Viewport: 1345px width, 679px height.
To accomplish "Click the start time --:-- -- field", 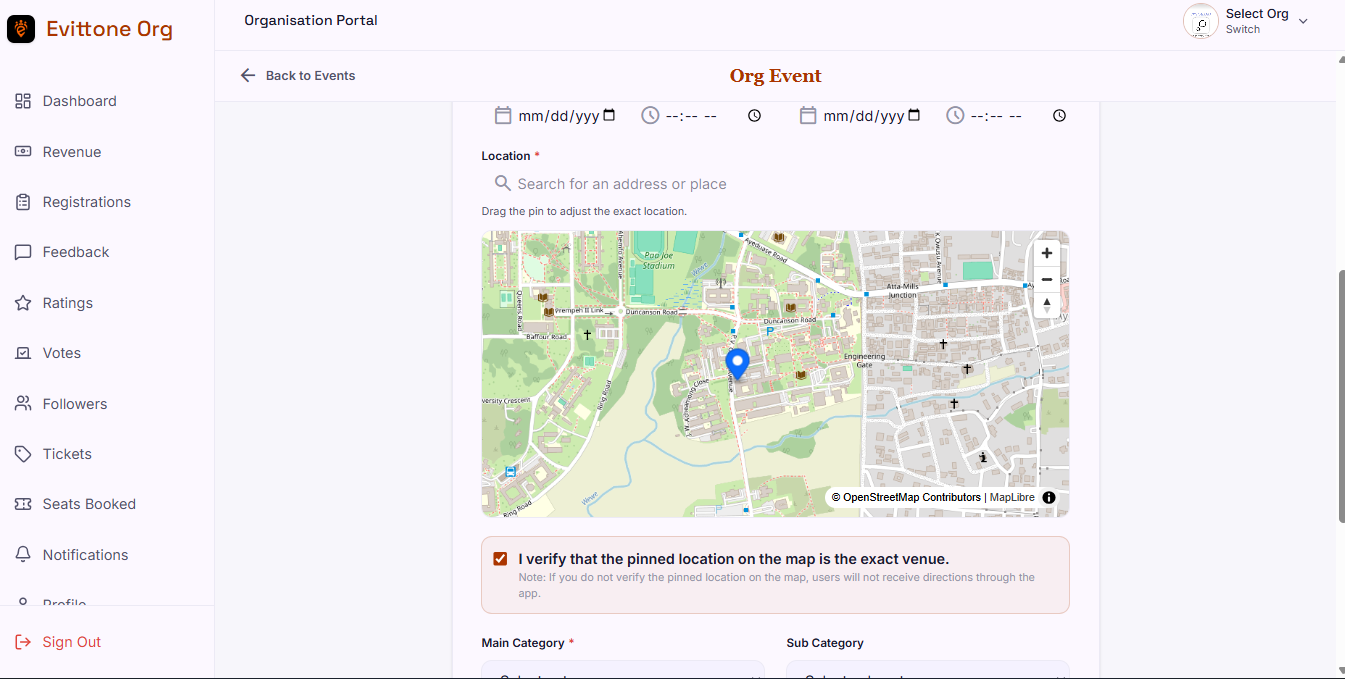I will click(x=691, y=116).
